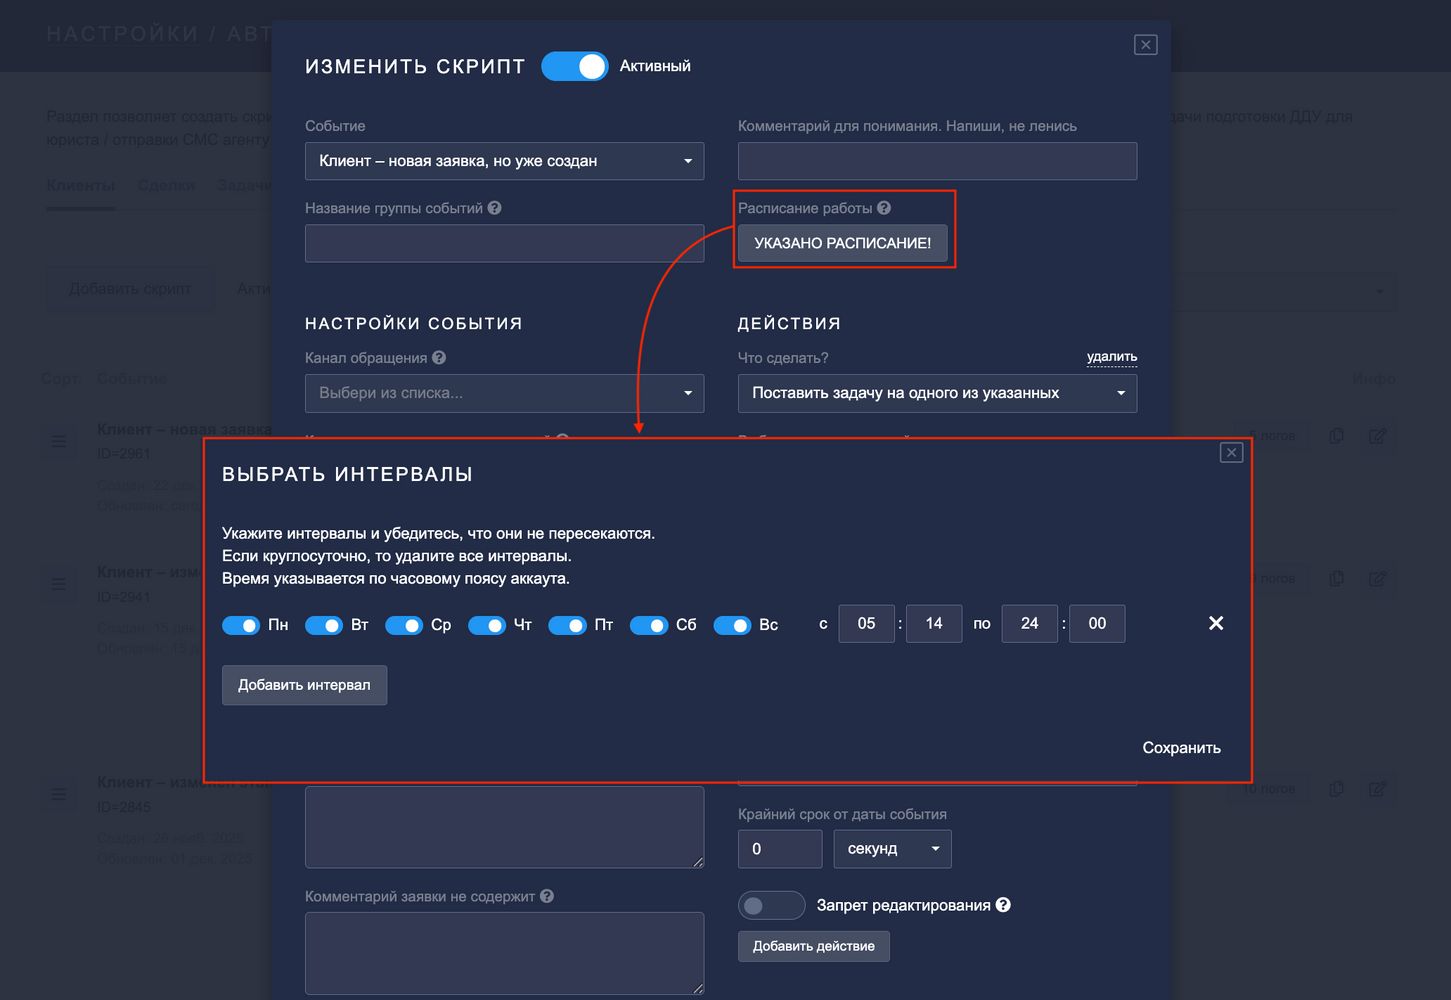Click drag handle of script ID=2845
Screen dimensions: 1451x1000
pos(59,794)
